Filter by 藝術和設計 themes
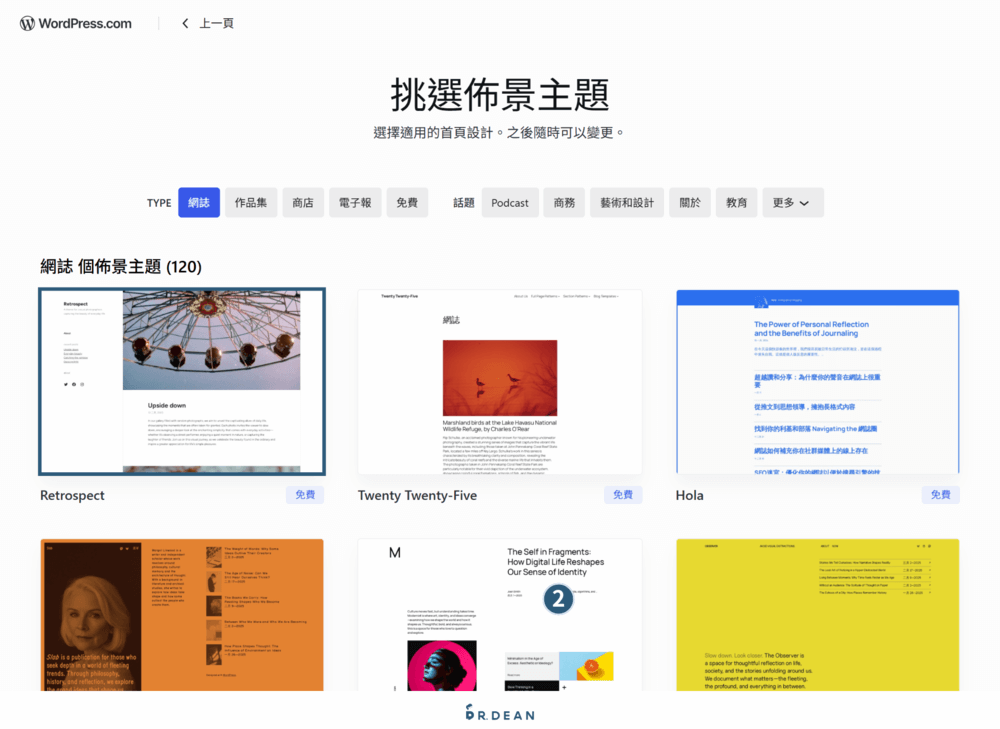Viewport: 1000px width, 729px height. click(x=627, y=202)
